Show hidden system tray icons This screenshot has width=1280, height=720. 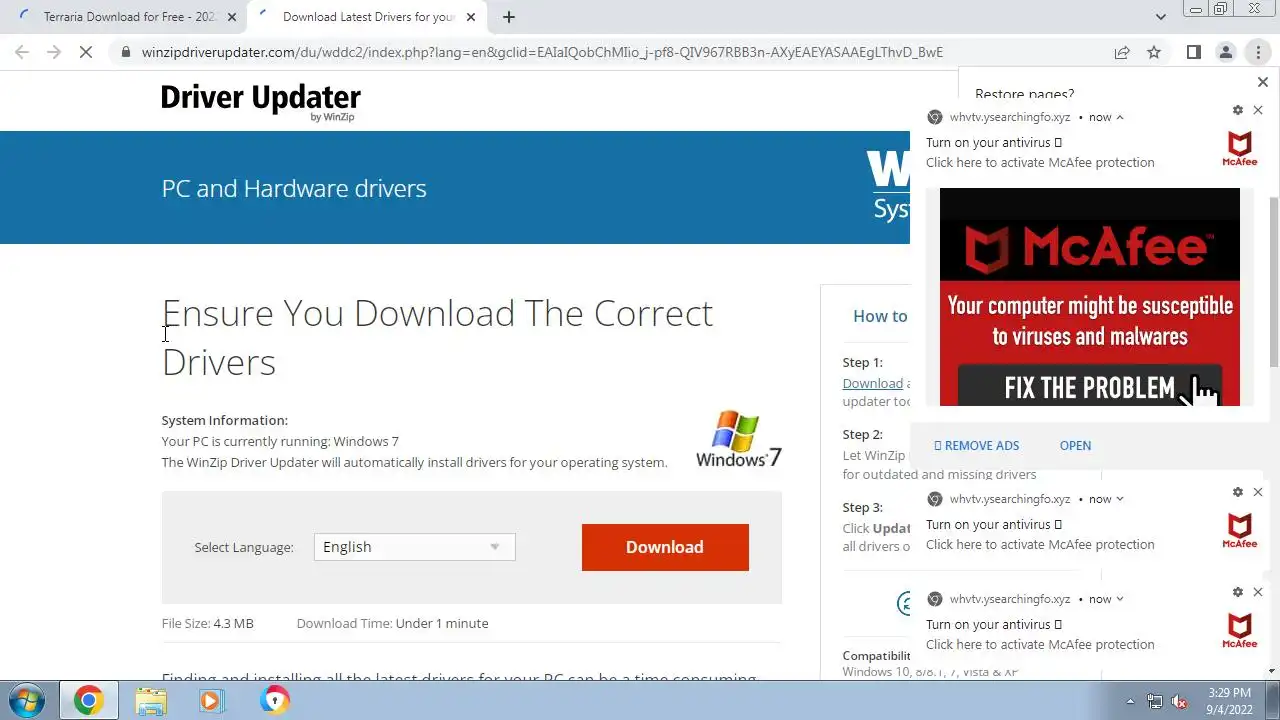pyautogui.click(x=1130, y=701)
